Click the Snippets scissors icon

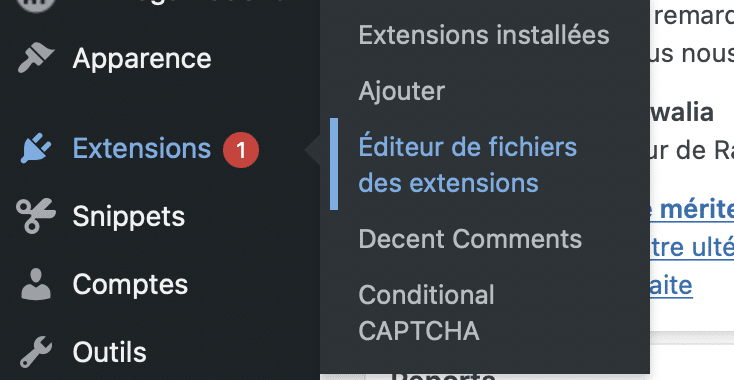pyautogui.click(x=36, y=216)
